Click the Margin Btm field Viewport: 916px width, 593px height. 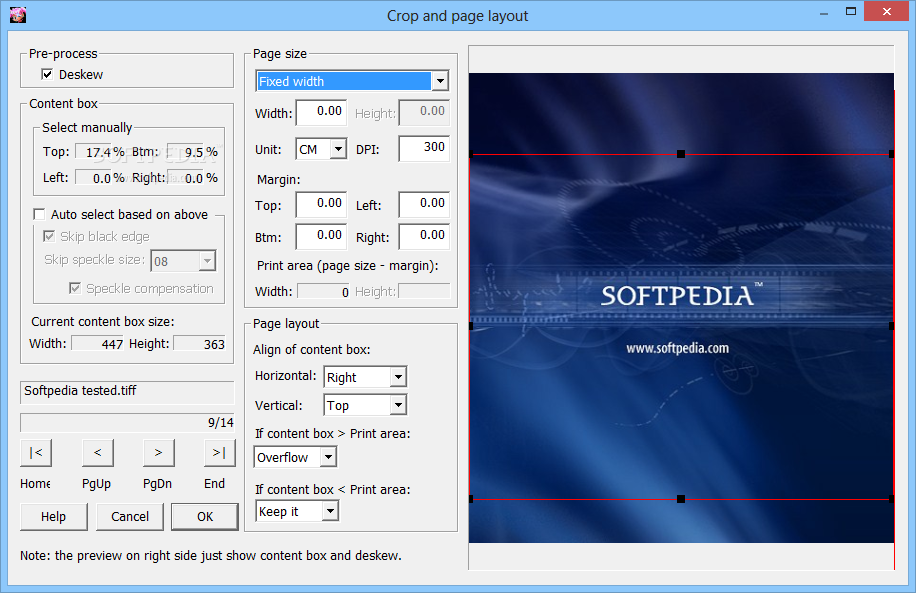click(321, 237)
